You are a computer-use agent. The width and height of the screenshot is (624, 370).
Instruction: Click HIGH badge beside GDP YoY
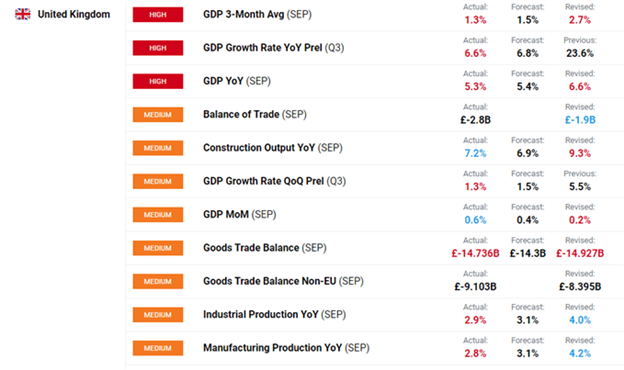pos(158,82)
